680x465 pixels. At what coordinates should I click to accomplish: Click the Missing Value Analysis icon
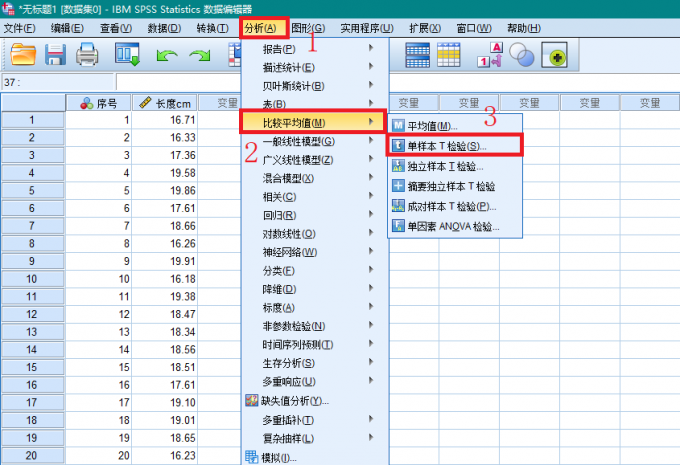coord(252,400)
